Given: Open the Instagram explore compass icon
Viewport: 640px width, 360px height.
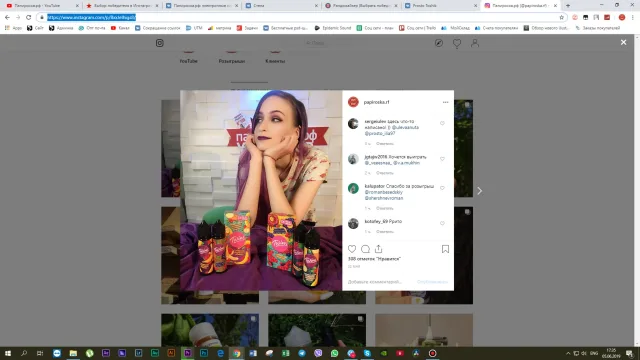Looking at the screenshot, I should click(x=439, y=43).
